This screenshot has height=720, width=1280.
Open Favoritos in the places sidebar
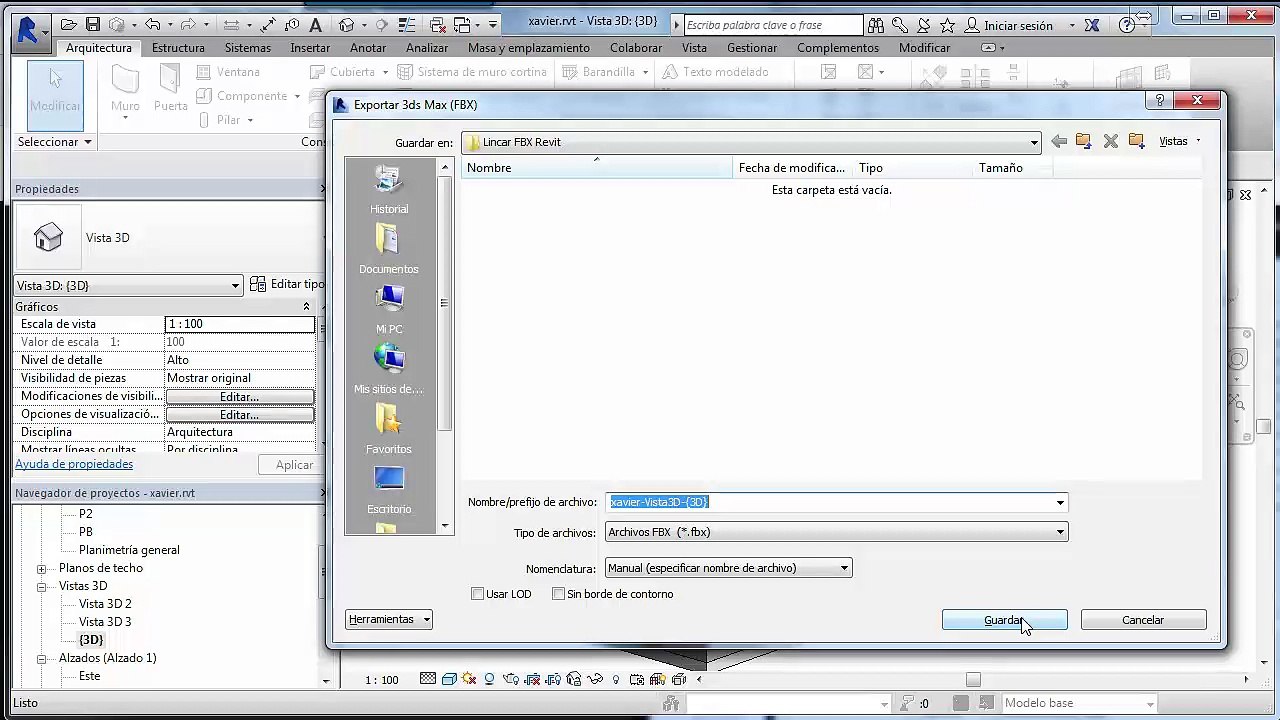point(389,430)
